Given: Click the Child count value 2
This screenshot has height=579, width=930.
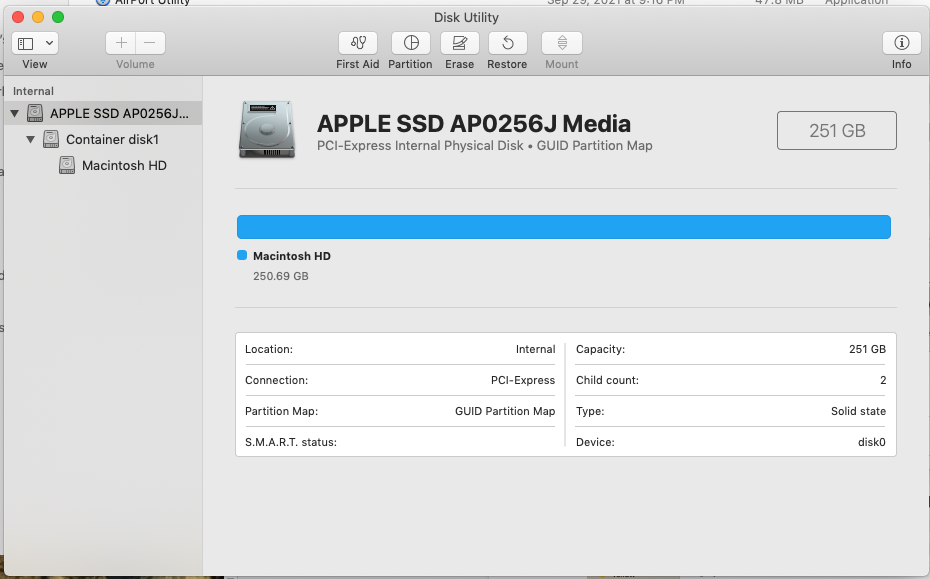Looking at the screenshot, I should [x=883, y=380].
